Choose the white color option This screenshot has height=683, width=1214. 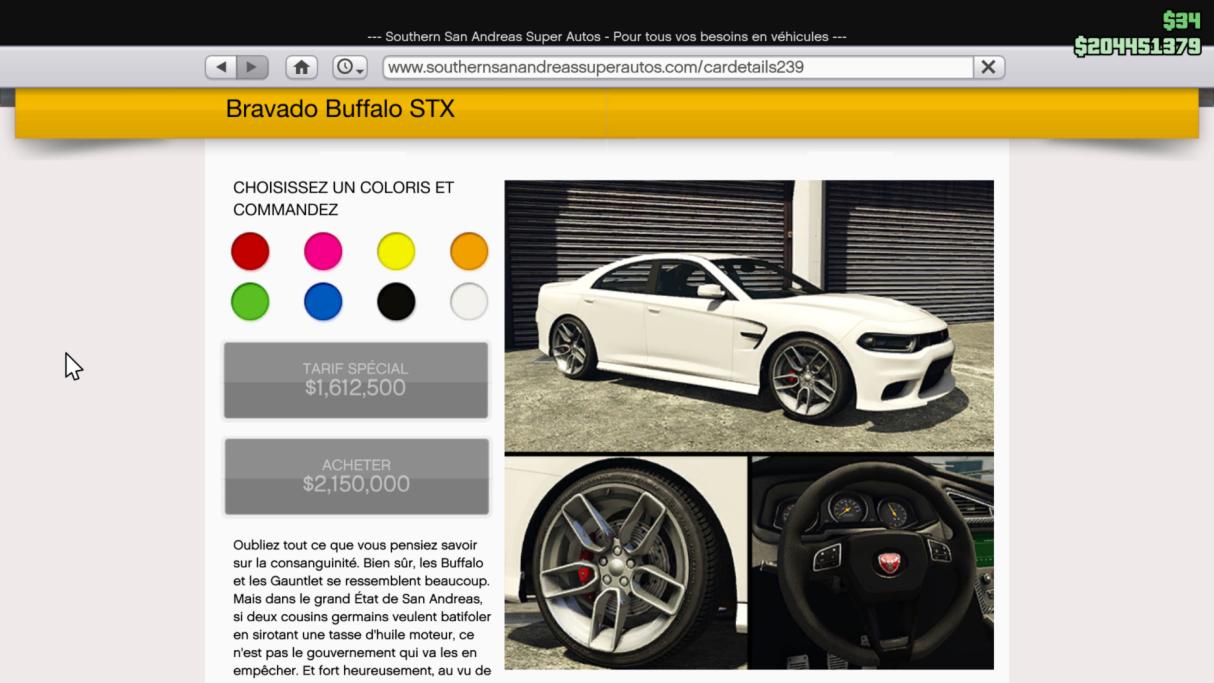click(x=469, y=301)
